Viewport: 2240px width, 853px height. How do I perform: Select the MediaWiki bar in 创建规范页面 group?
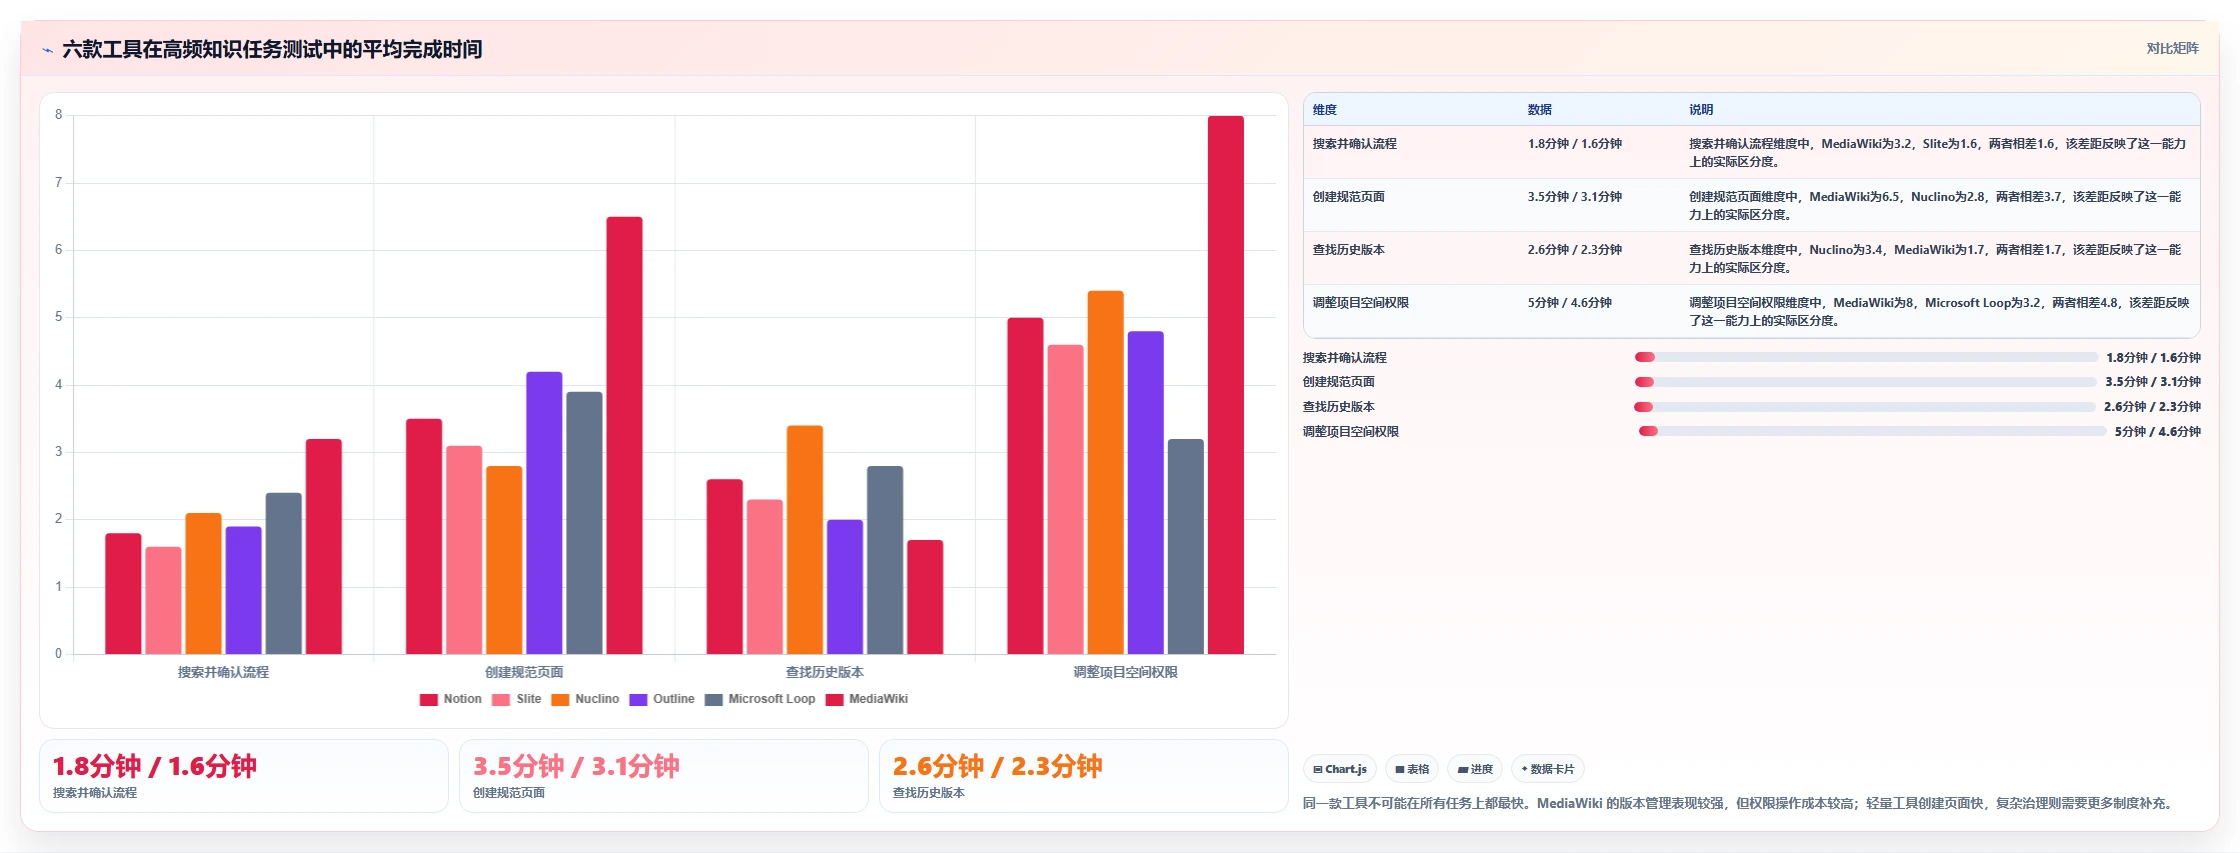[x=624, y=435]
